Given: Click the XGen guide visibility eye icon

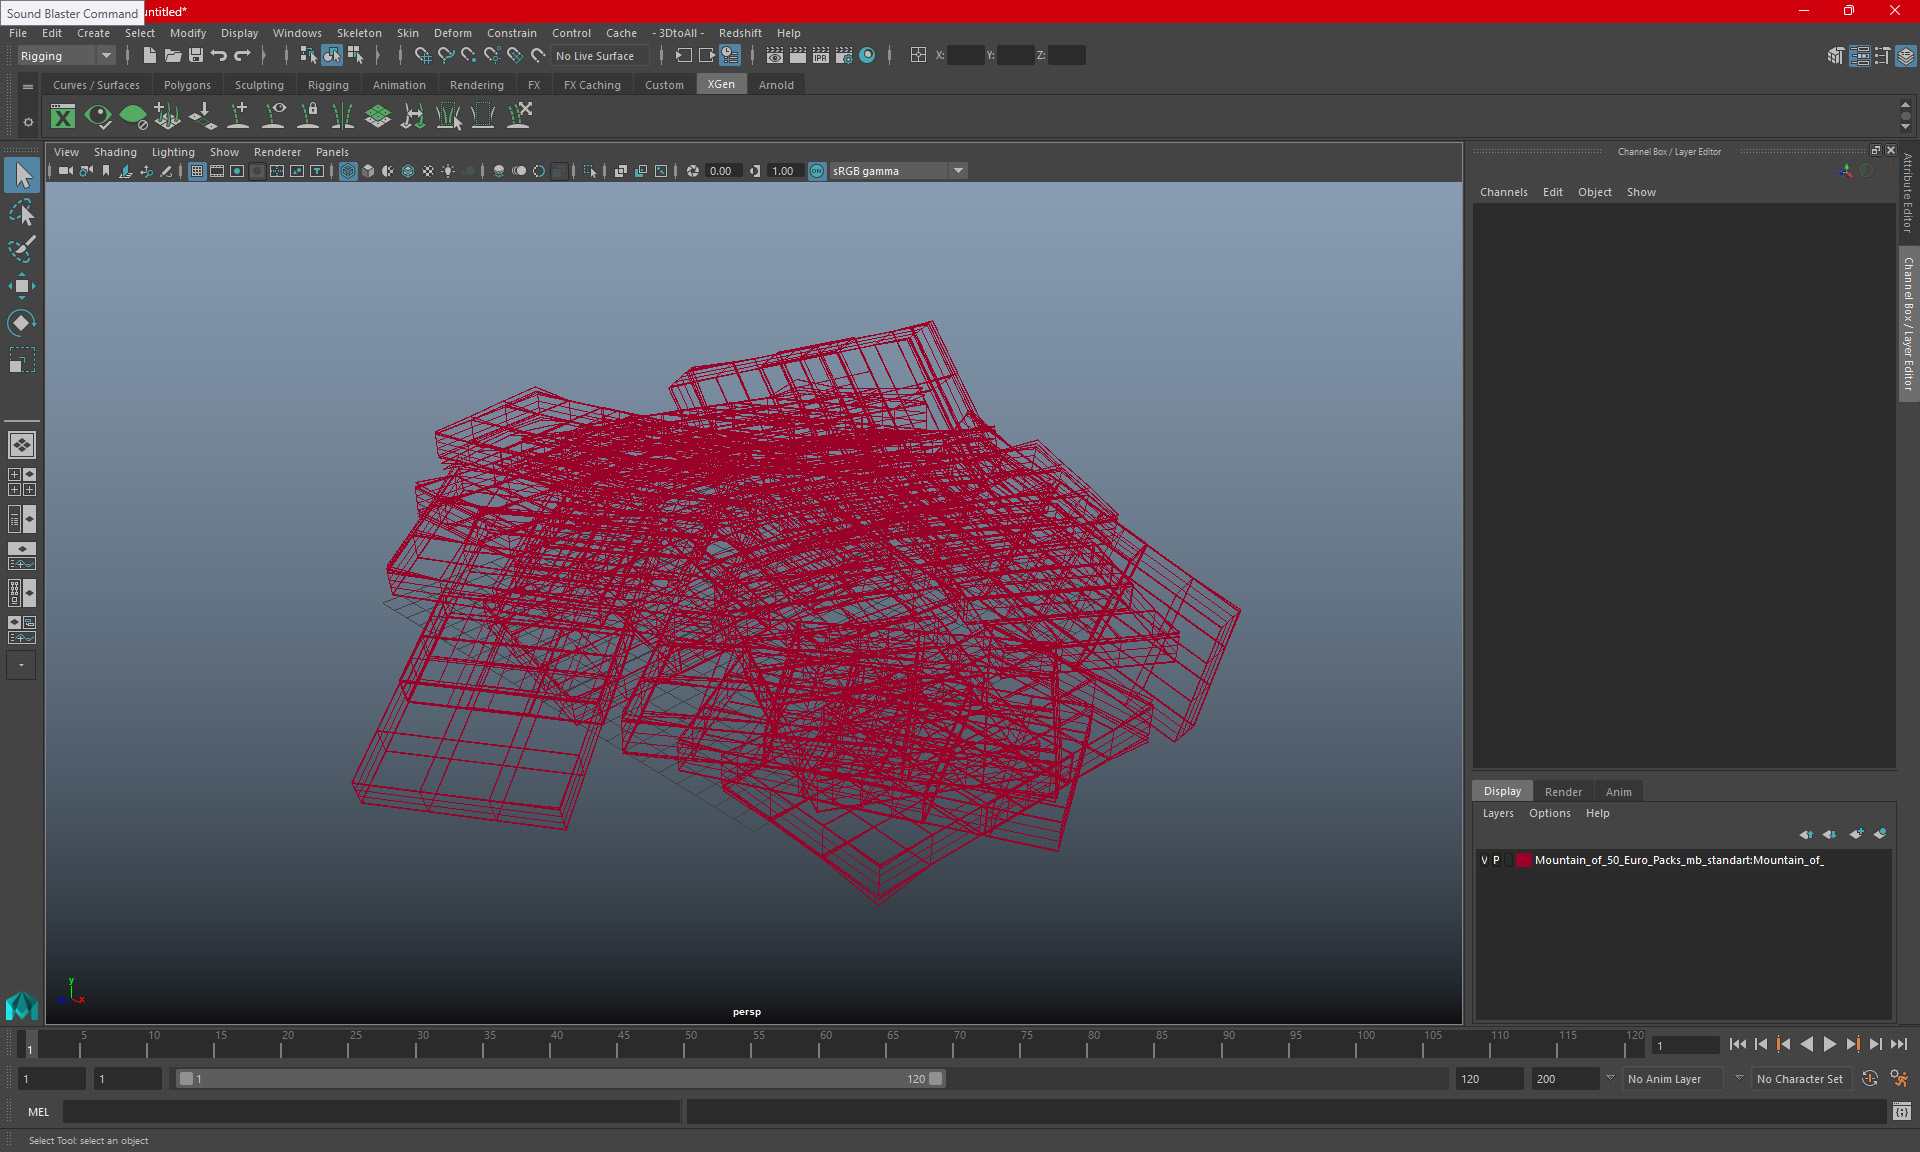Looking at the screenshot, I should click(273, 117).
